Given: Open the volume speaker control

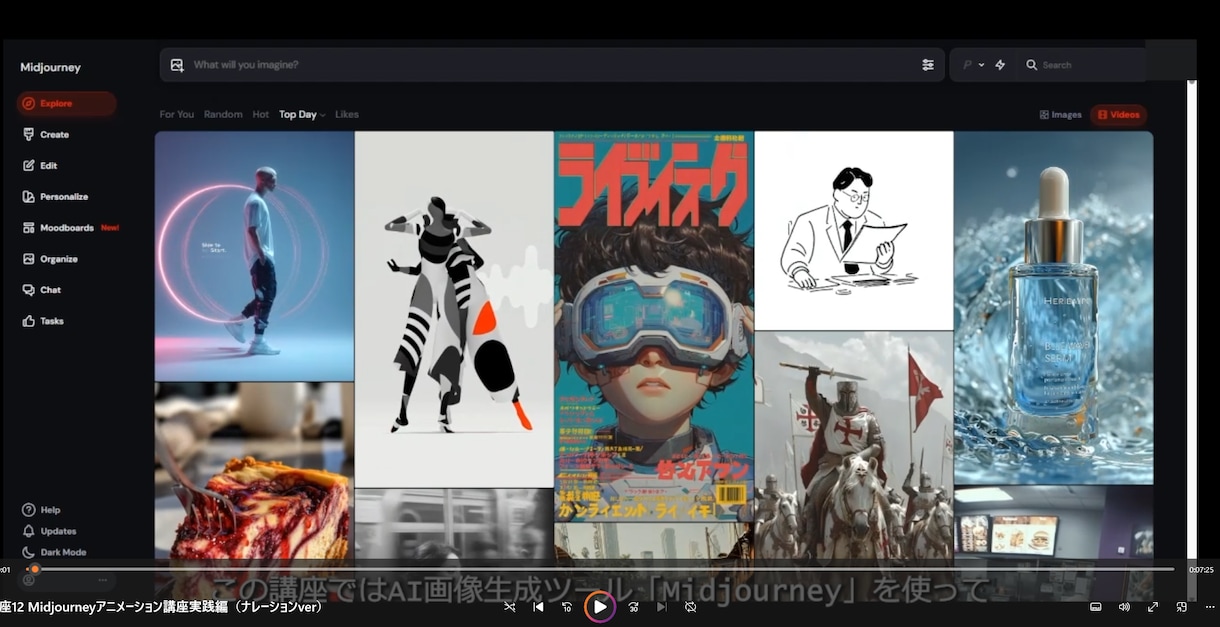Looking at the screenshot, I should (x=1124, y=606).
